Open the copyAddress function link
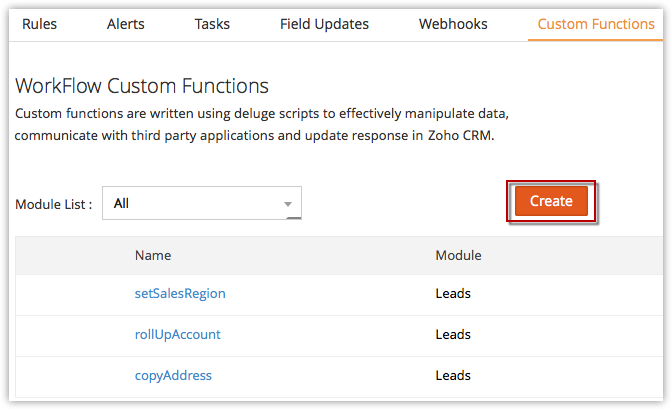 click(x=173, y=375)
